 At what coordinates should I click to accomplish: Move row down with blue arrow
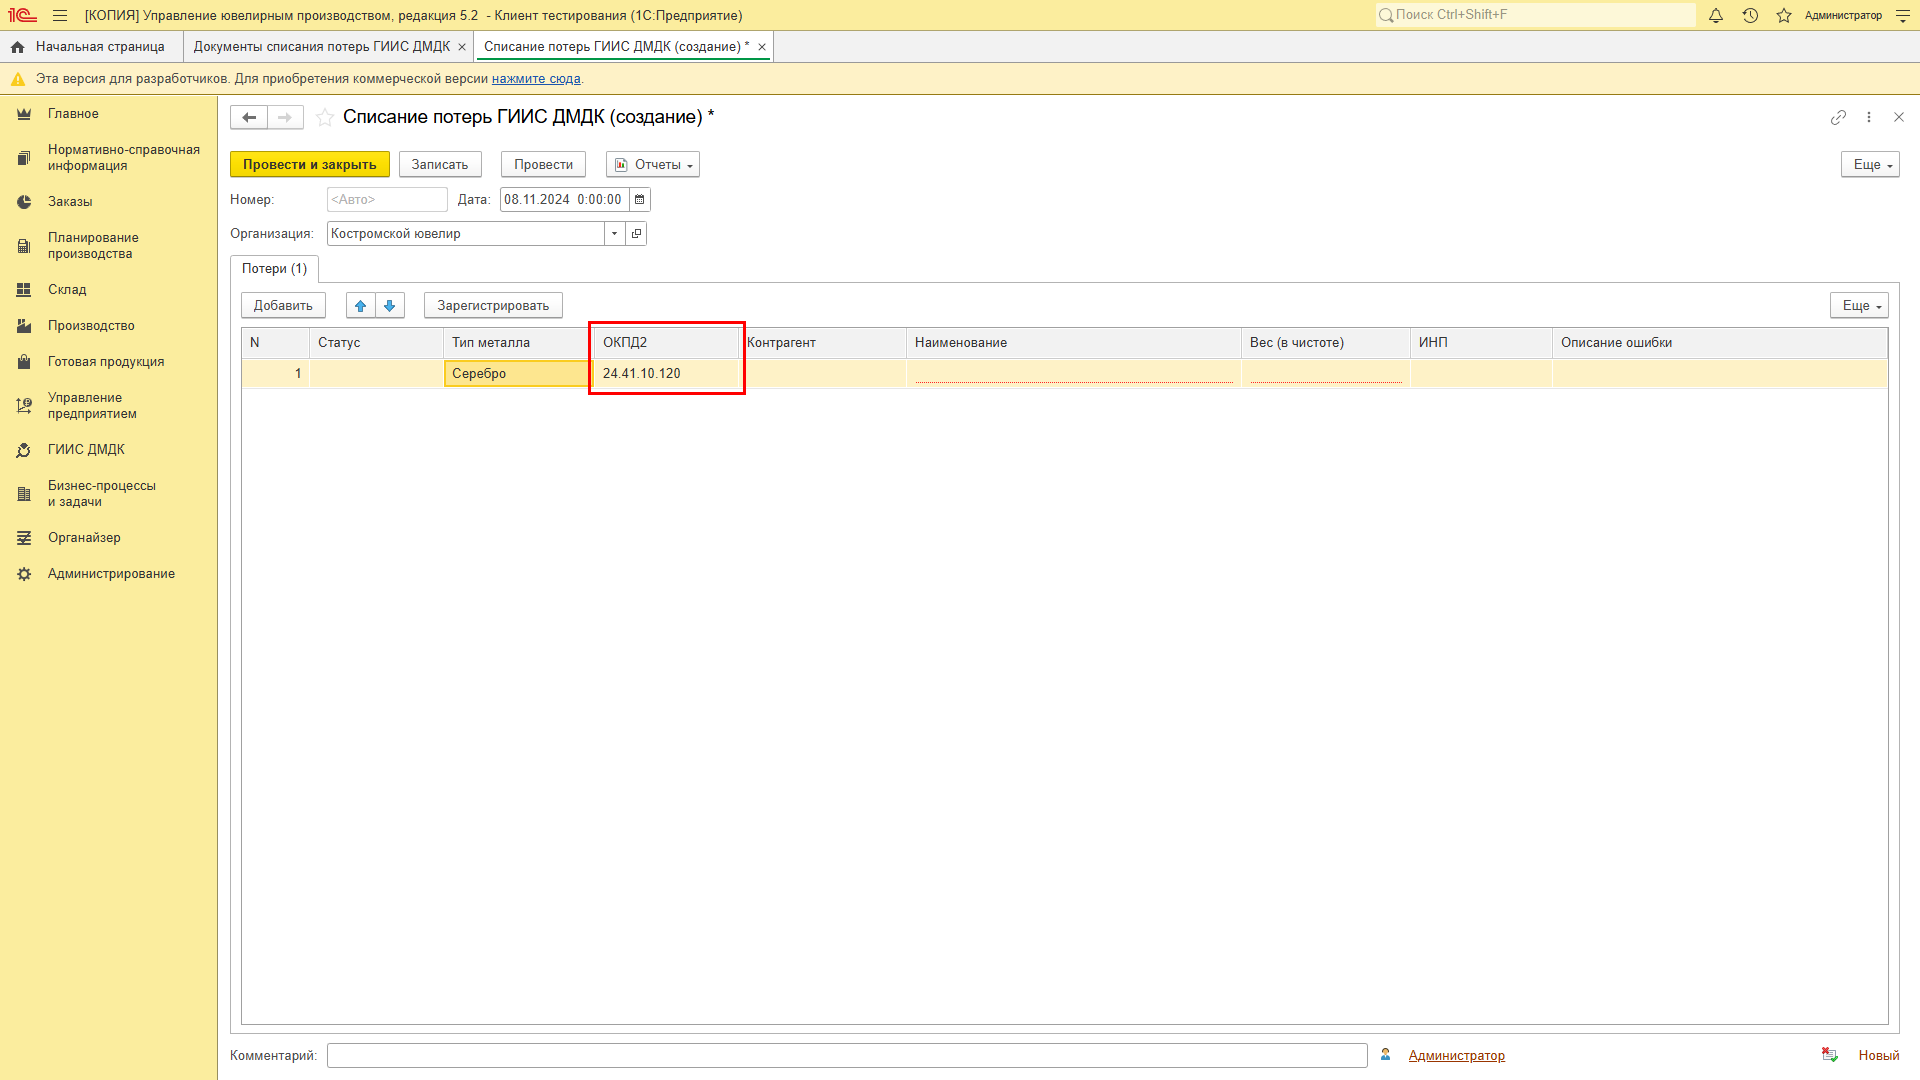(x=390, y=306)
